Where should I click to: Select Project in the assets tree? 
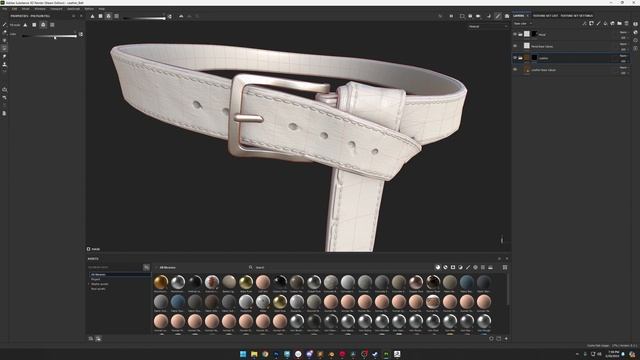click(96, 280)
